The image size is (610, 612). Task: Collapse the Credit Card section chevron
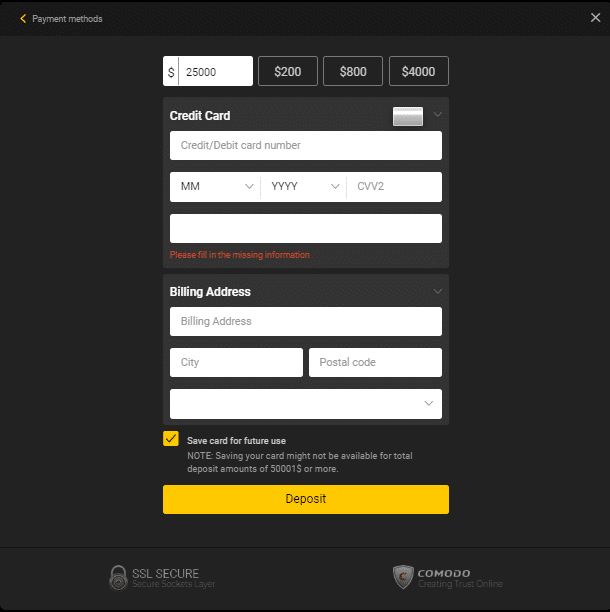pyautogui.click(x=437, y=115)
